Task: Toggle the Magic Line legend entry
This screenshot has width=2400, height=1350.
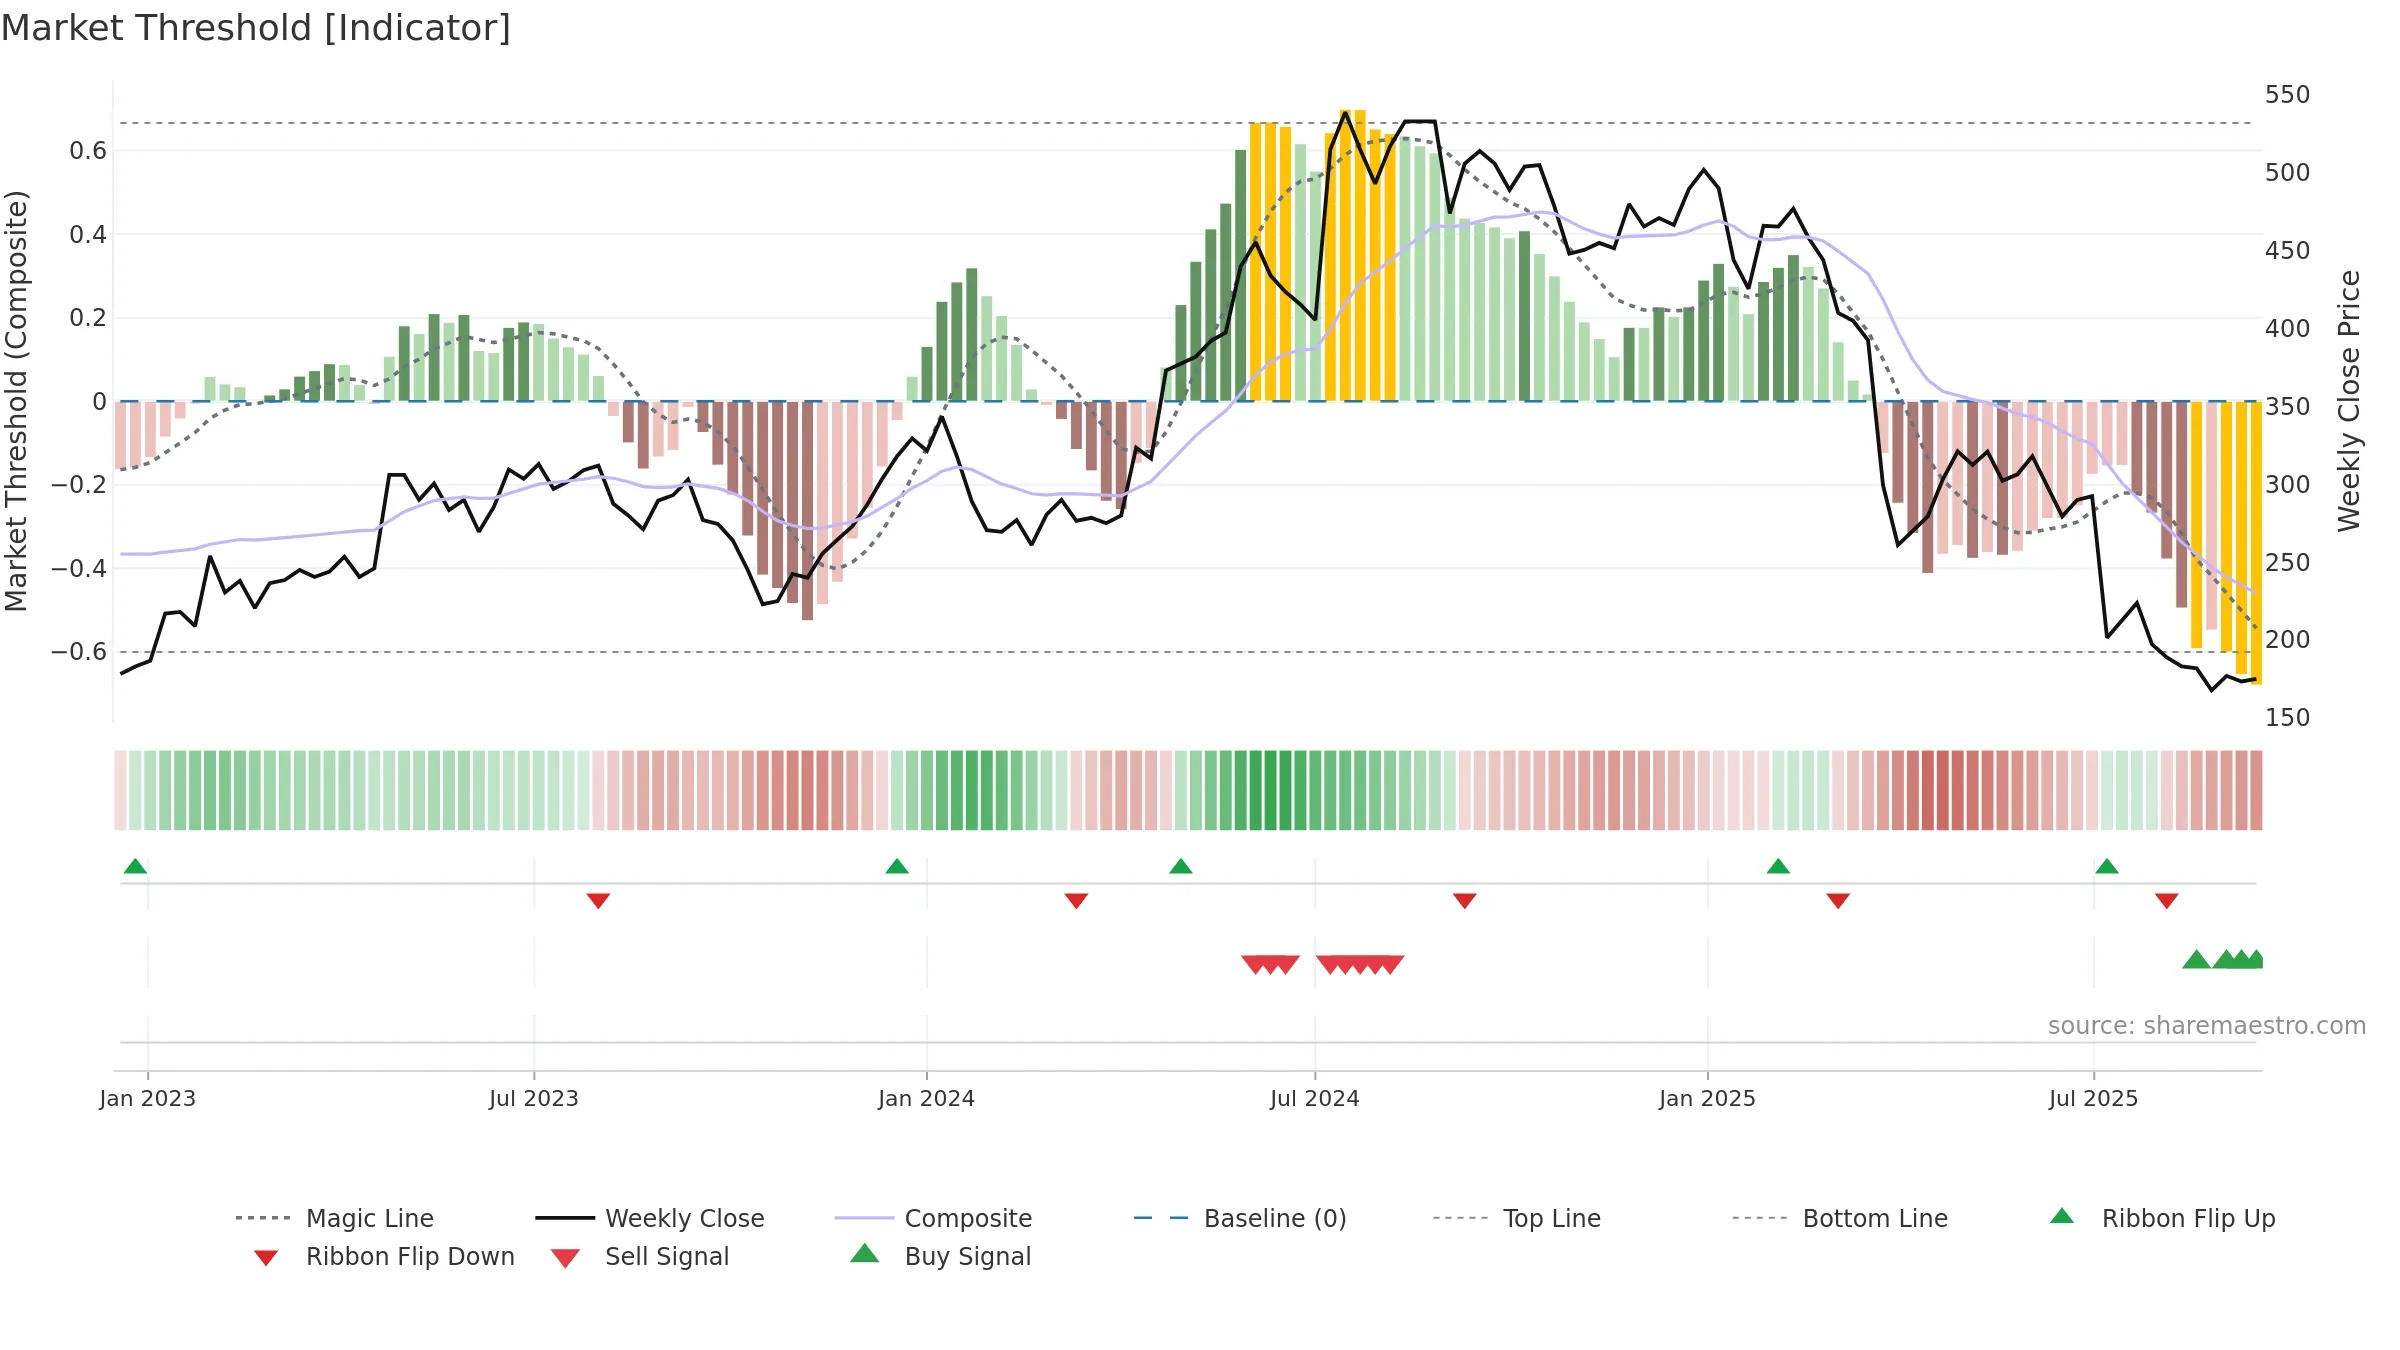Action: [x=335, y=1218]
